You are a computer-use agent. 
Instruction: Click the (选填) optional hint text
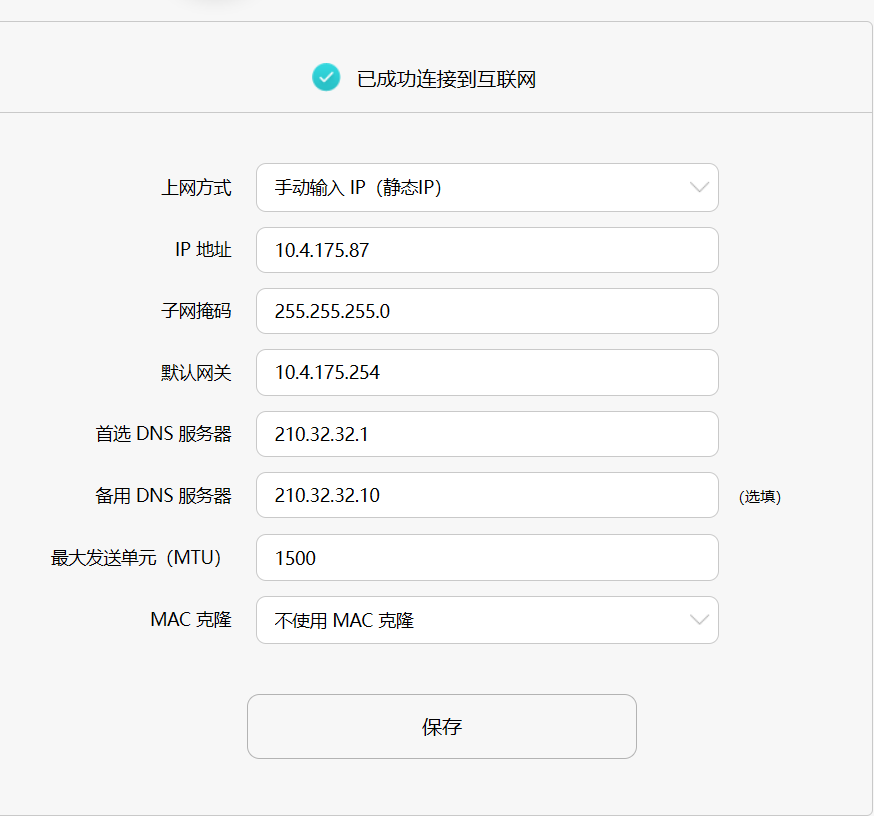pyautogui.click(x=760, y=497)
